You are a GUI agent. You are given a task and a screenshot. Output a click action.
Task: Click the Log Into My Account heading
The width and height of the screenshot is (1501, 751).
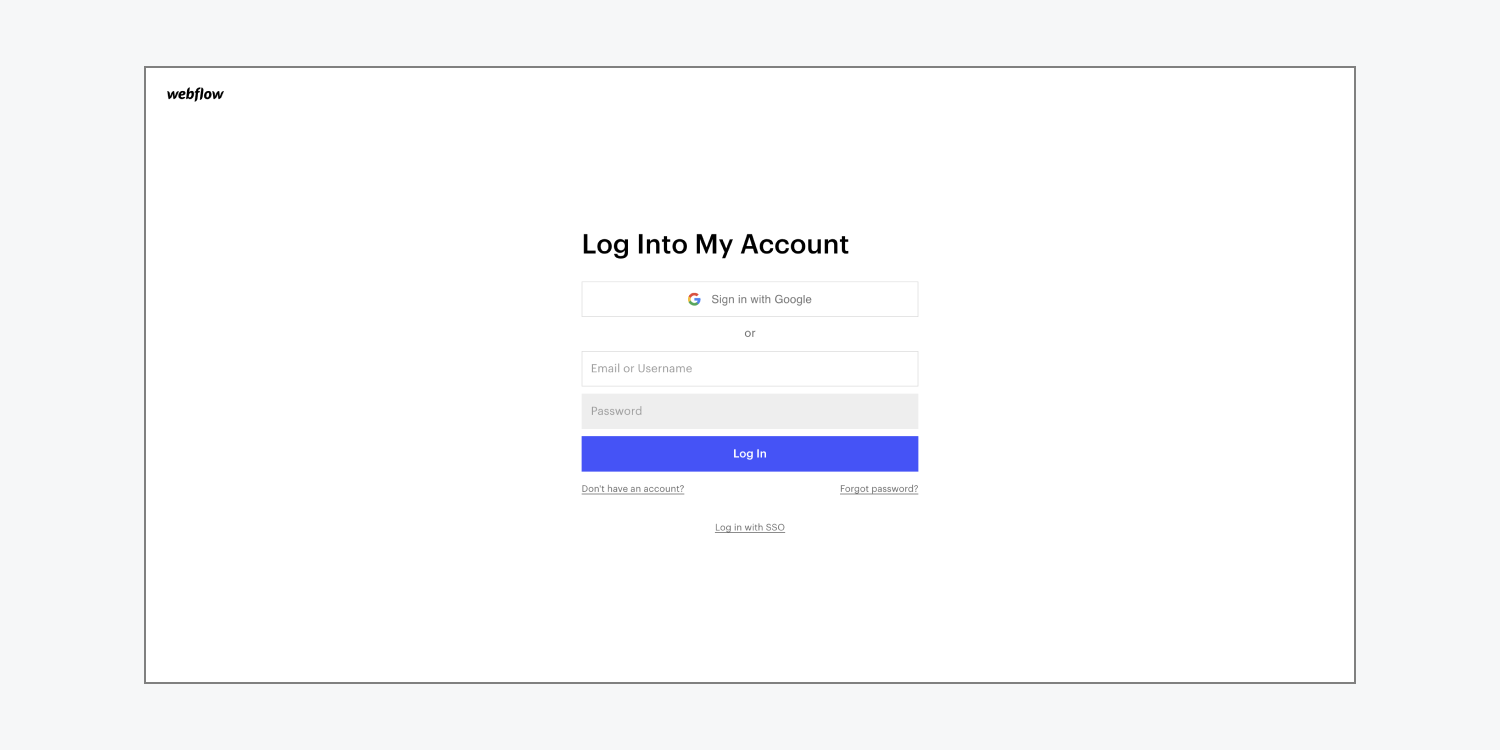pyautogui.click(x=715, y=244)
